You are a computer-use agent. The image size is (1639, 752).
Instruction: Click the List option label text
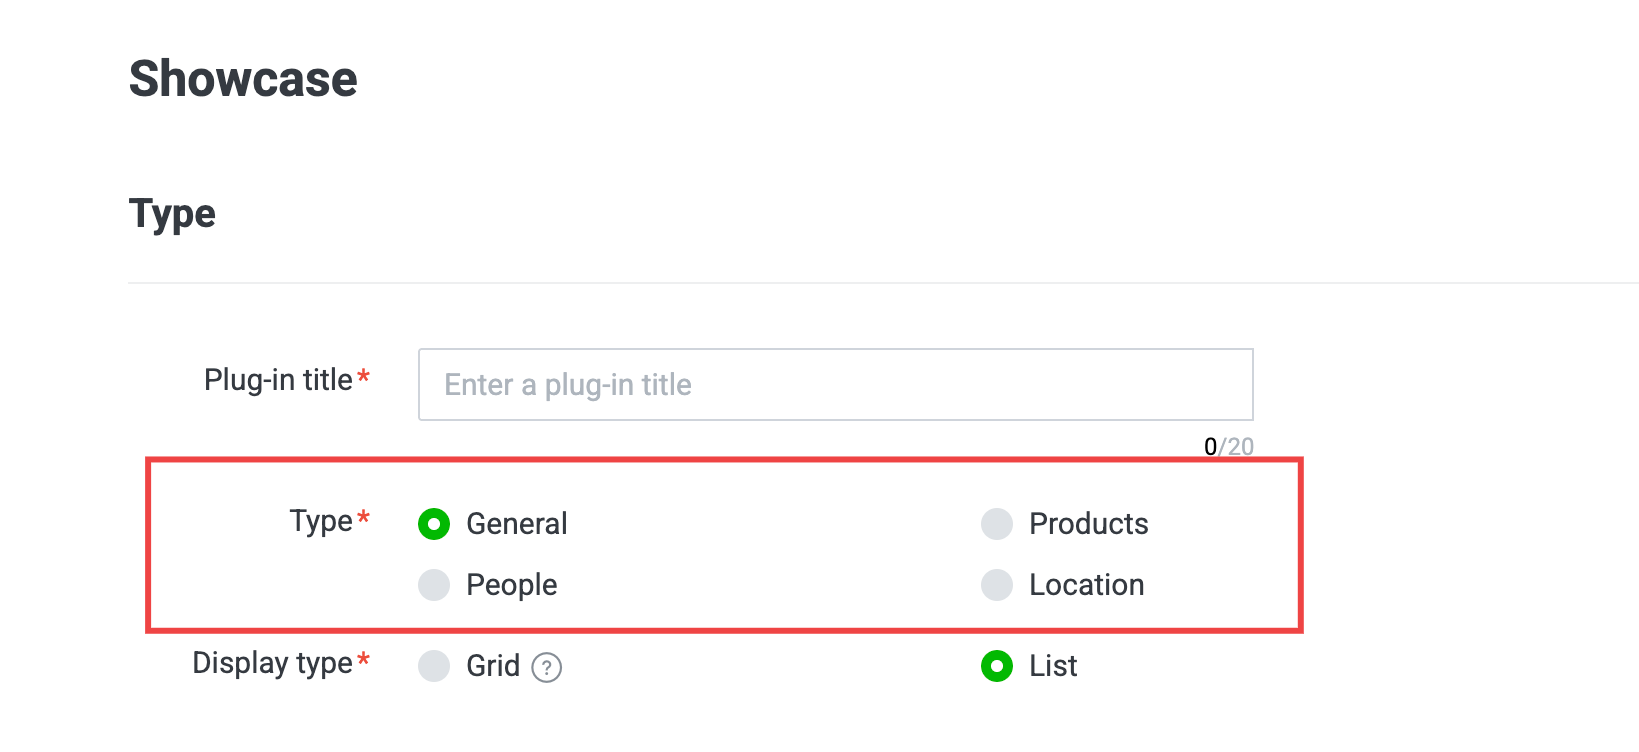[1054, 666]
